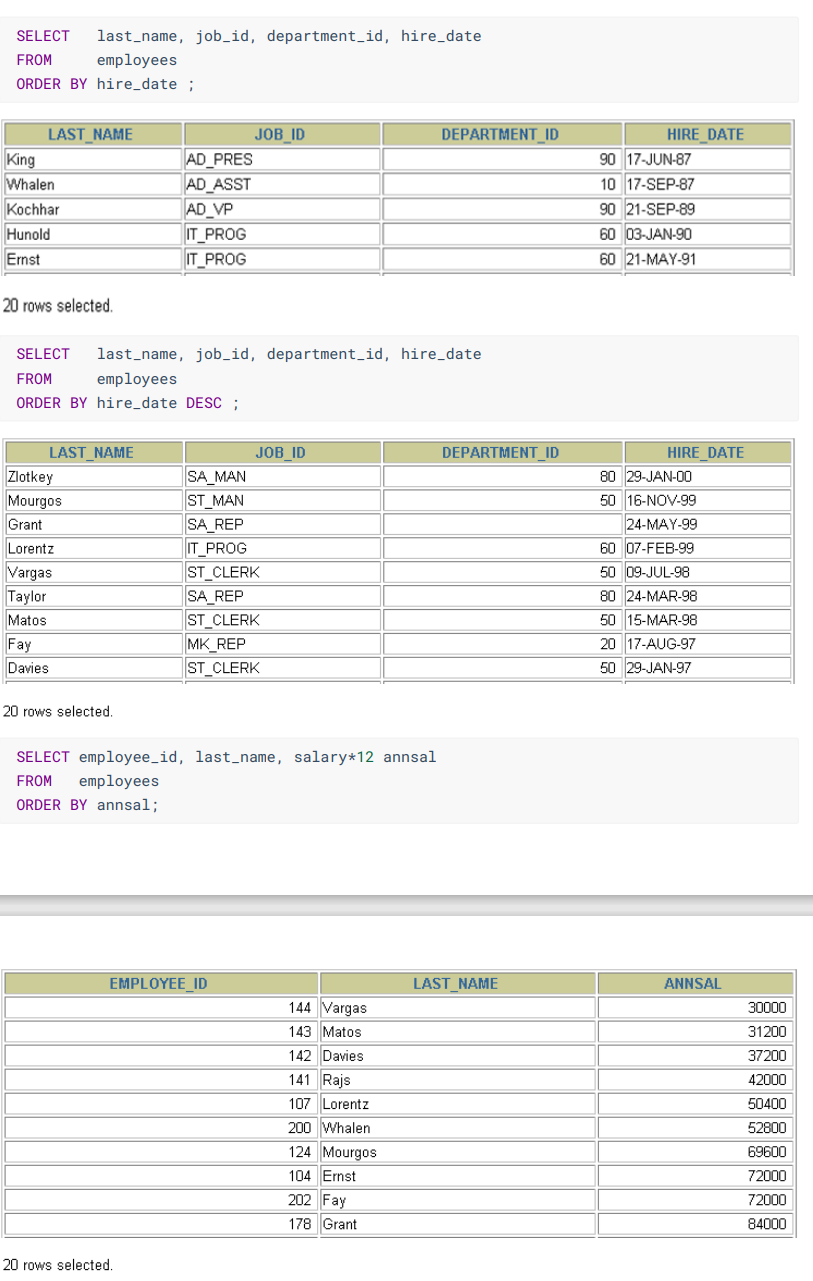Viewport: 813px width, 1281px height.
Task: Click employee ID 200
Action: [x=161, y=1128]
